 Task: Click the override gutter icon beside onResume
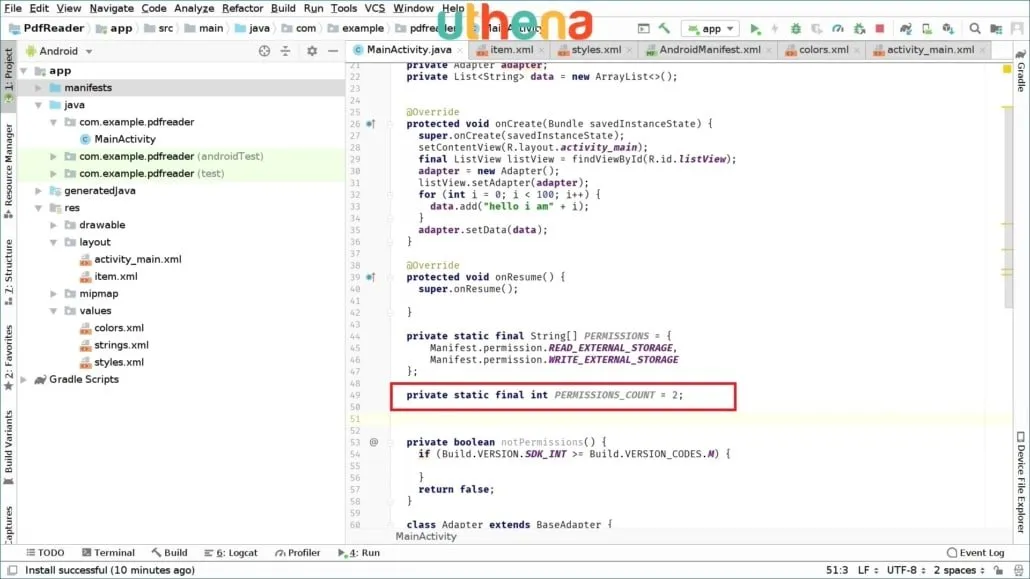coord(370,277)
